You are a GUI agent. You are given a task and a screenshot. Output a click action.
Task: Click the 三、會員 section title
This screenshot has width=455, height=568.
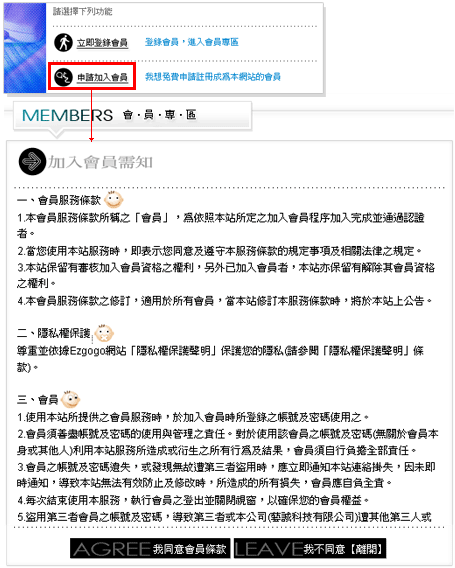[37, 400]
